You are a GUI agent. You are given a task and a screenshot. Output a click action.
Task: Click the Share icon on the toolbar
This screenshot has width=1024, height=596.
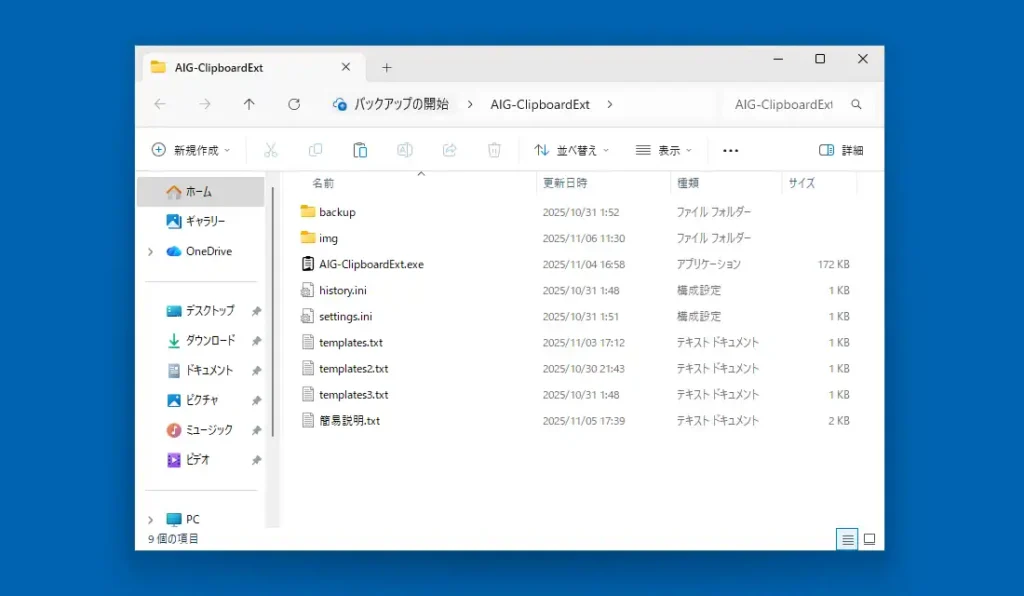[x=449, y=149]
